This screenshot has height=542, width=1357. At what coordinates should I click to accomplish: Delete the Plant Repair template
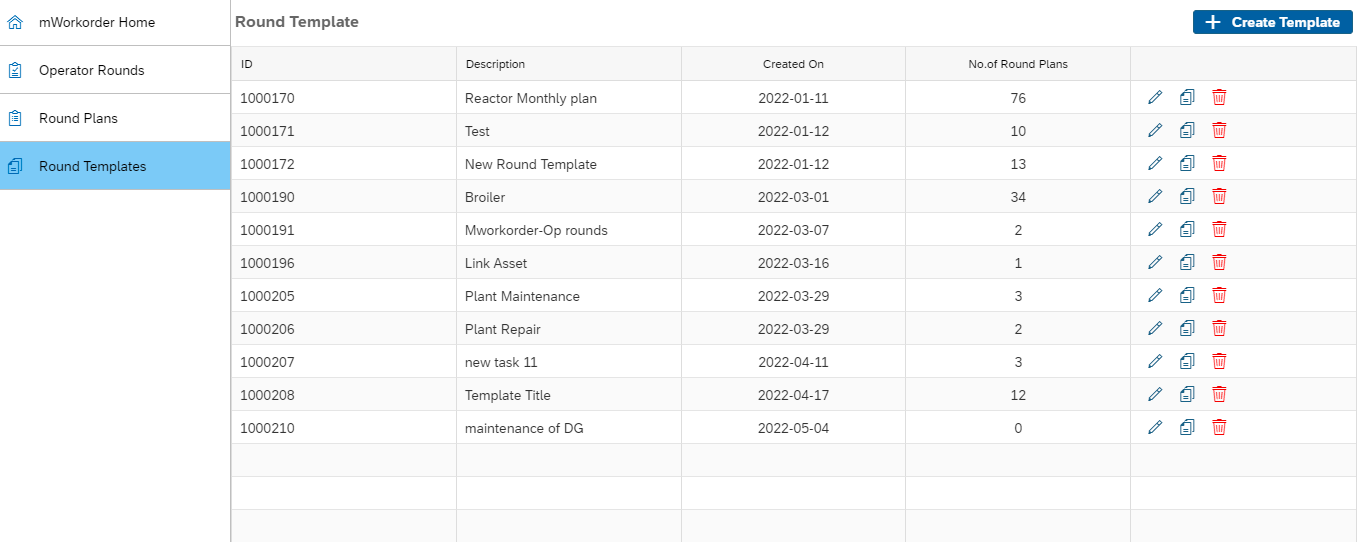coord(1219,328)
